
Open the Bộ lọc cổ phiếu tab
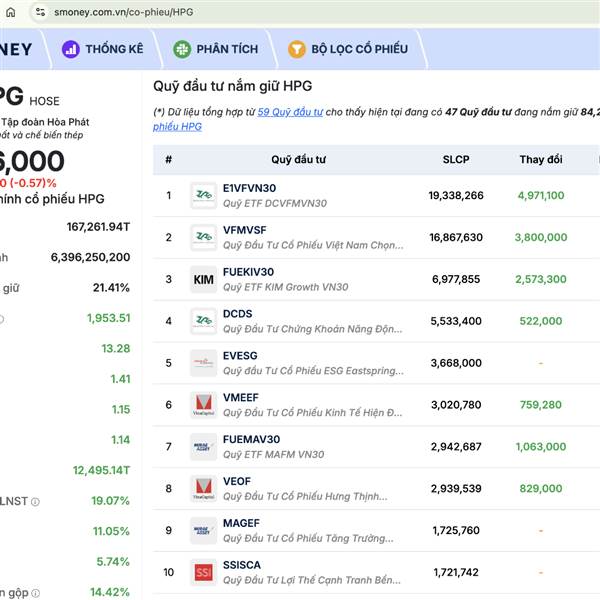coord(348,49)
